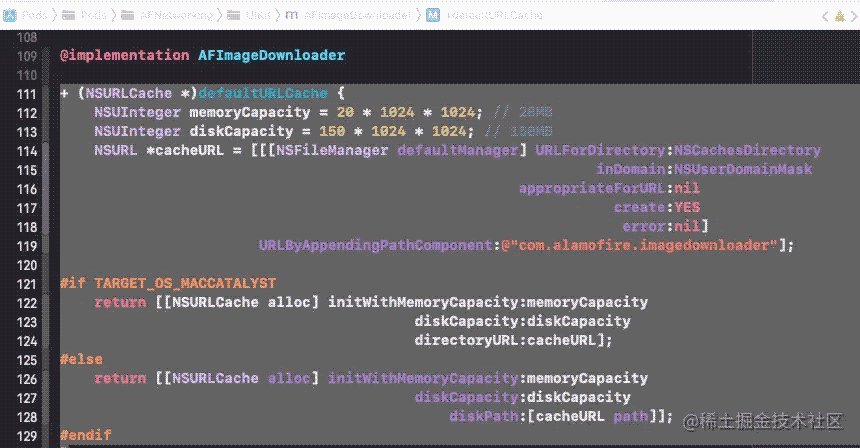
Task: Click URLForDirectory on line 114
Action: (x=601, y=150)
